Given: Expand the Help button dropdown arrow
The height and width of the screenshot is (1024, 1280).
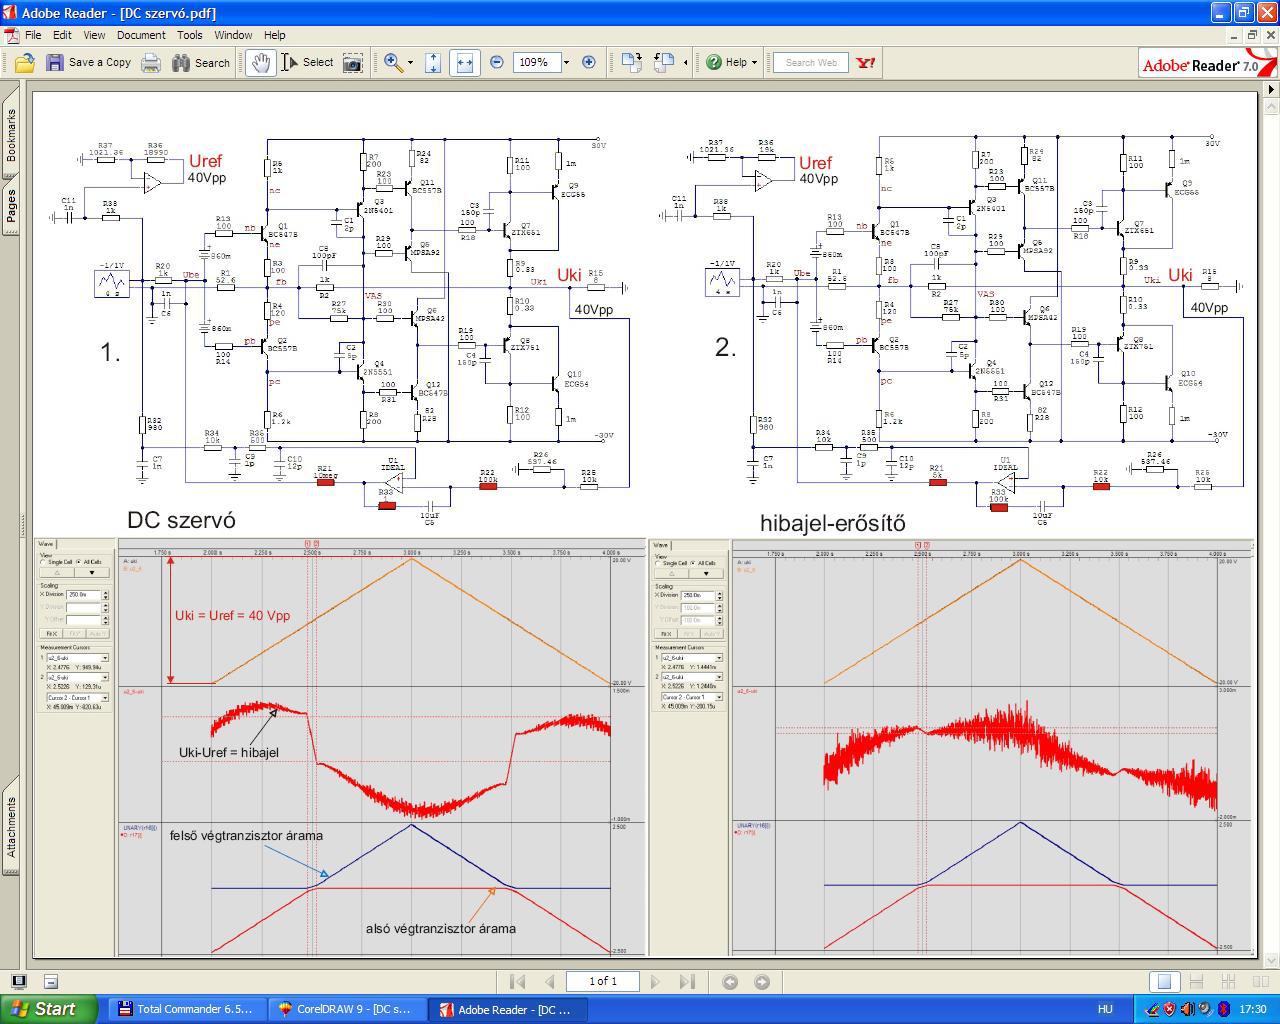Looking at the screenshot, I should (x=754, y=62).
